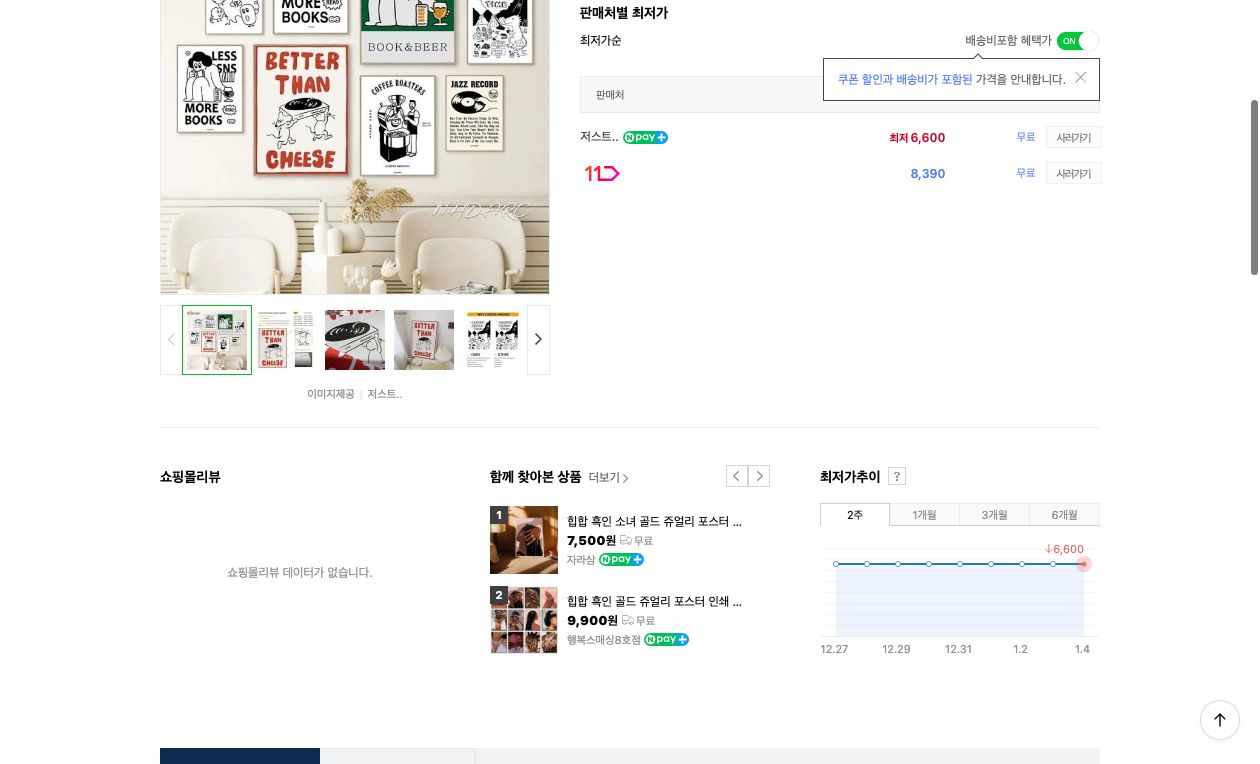The image size is (1260, 764).
Task: Click the 최저가순 sorting option
Action: click(x=600, y=41)
